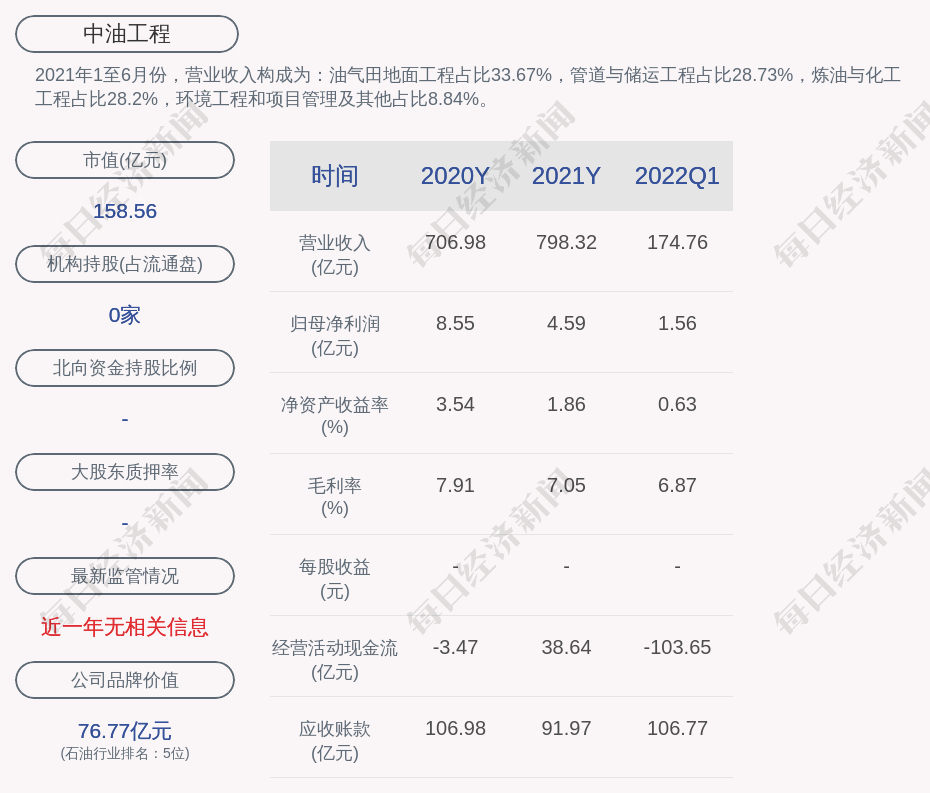Click the receivables cell 91.97
This screenshot has width=930, height=793.
point(566,728)
